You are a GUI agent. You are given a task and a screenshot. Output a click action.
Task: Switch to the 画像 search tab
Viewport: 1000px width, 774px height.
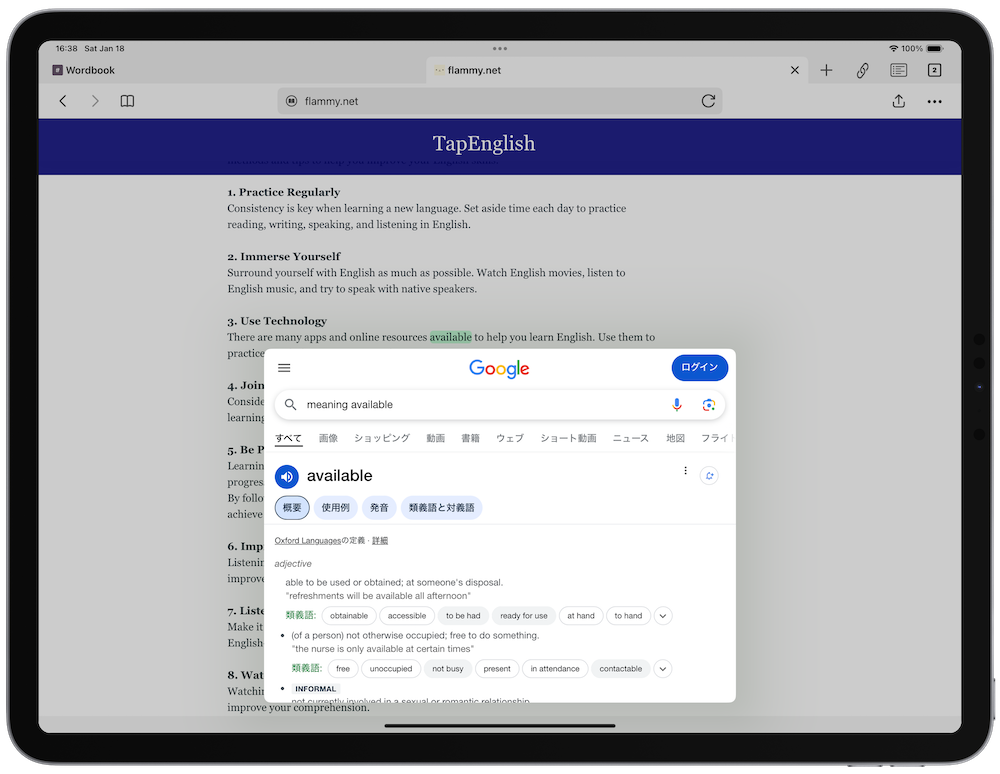328,438
